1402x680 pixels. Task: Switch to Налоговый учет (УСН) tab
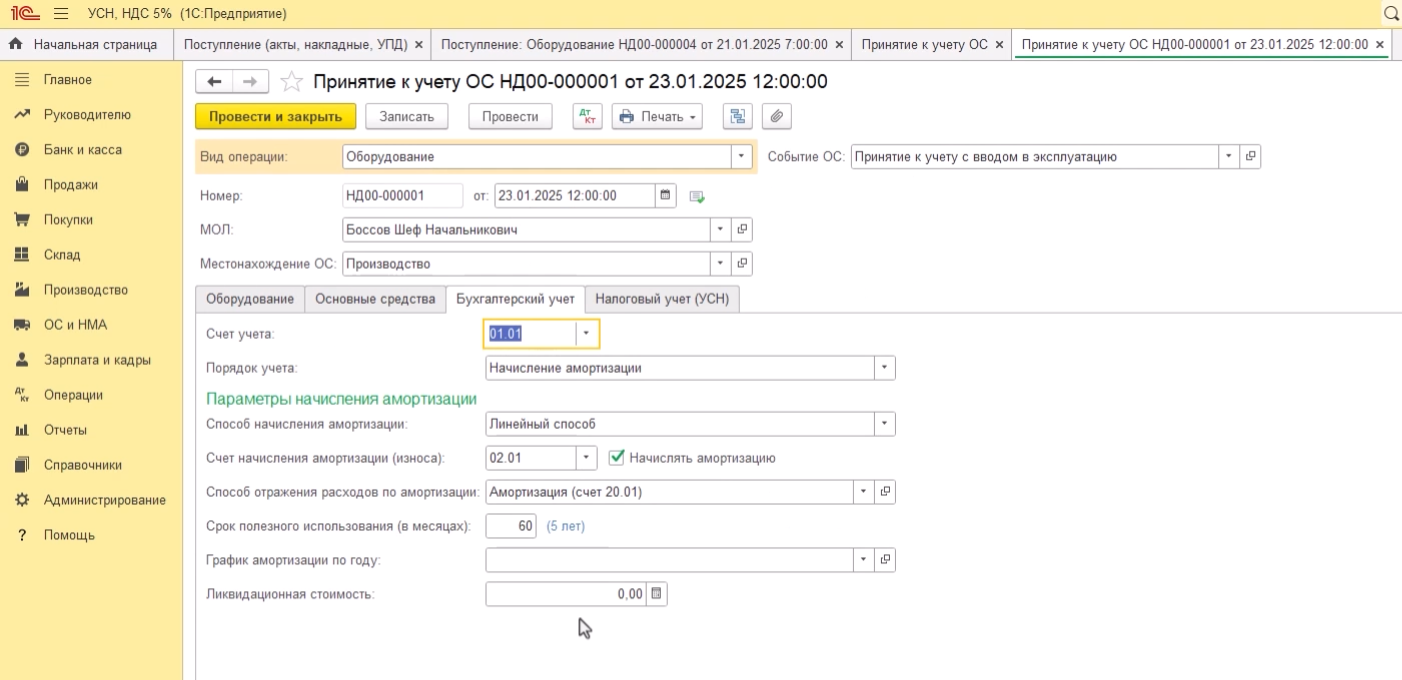662,299
